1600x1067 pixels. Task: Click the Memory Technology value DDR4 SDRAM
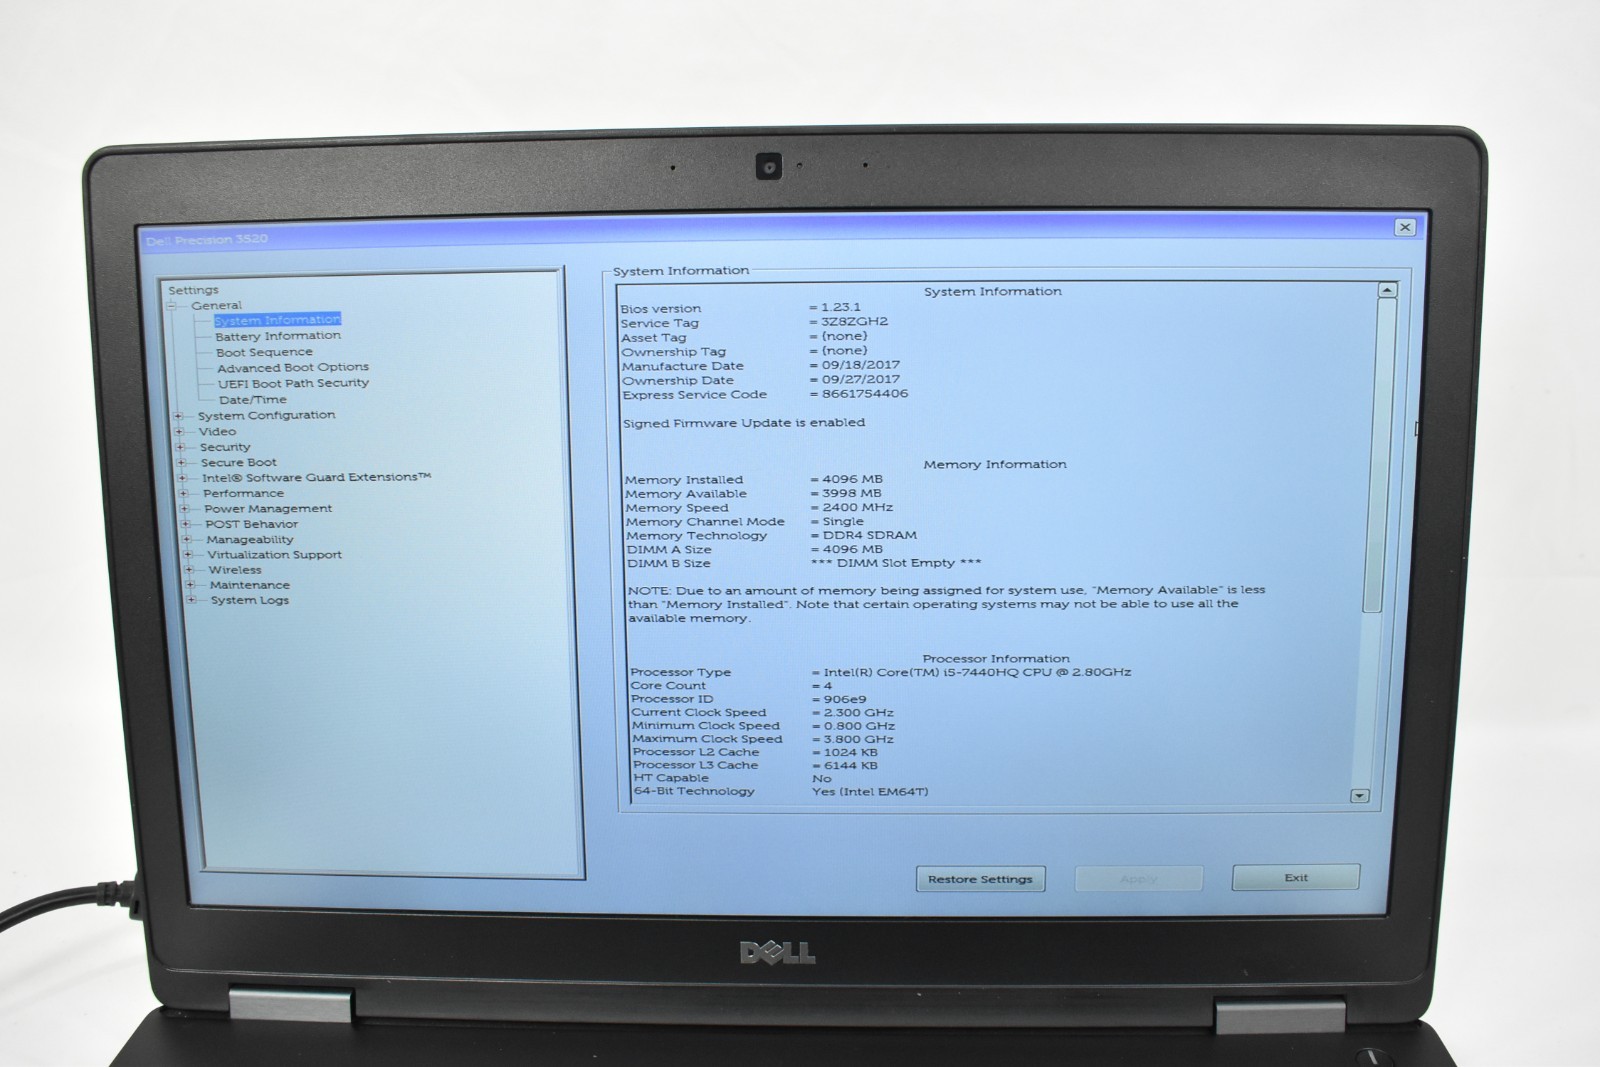pyautogui.click(x=869, y=535)
